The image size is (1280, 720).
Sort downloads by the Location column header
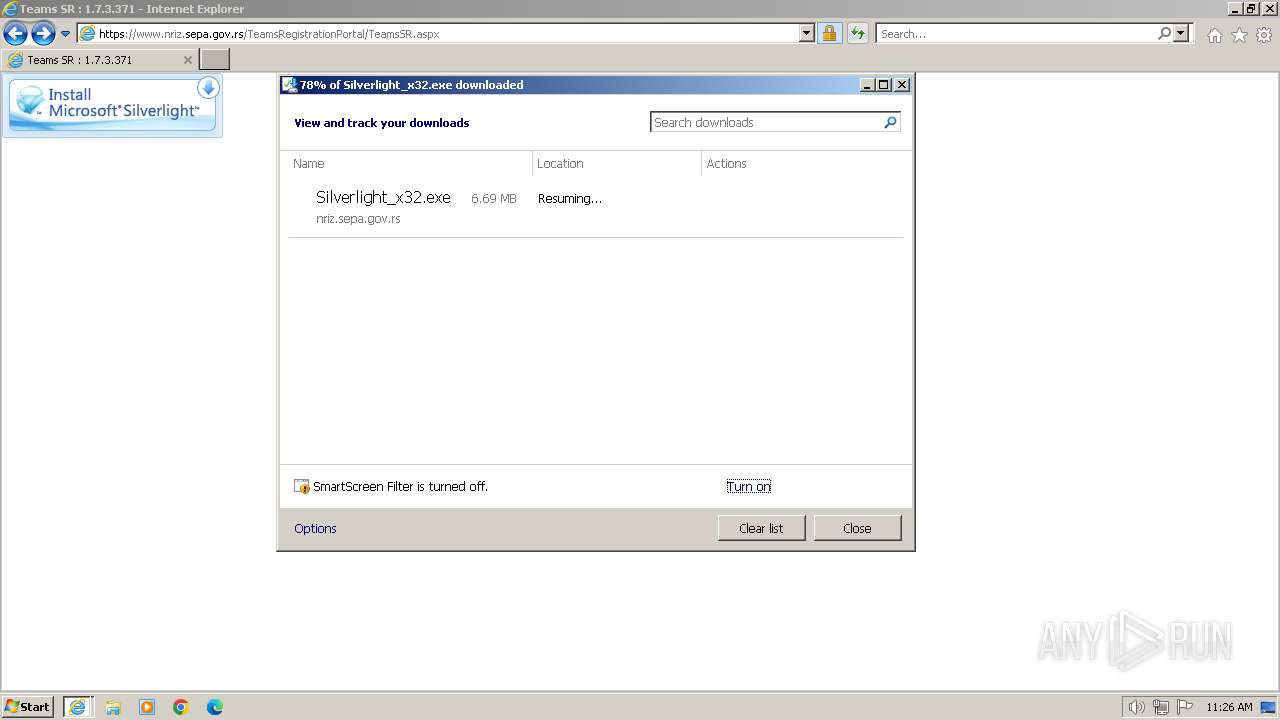point(617,163)
